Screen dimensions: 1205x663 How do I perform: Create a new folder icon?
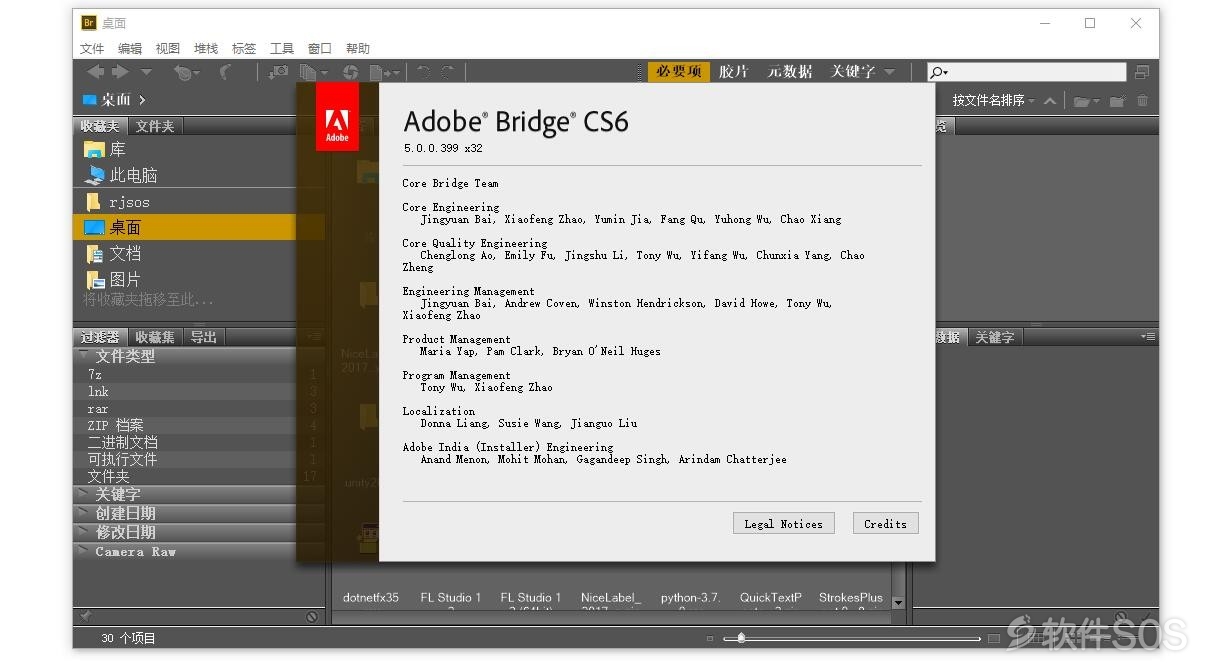click(x=1117, y=100)
